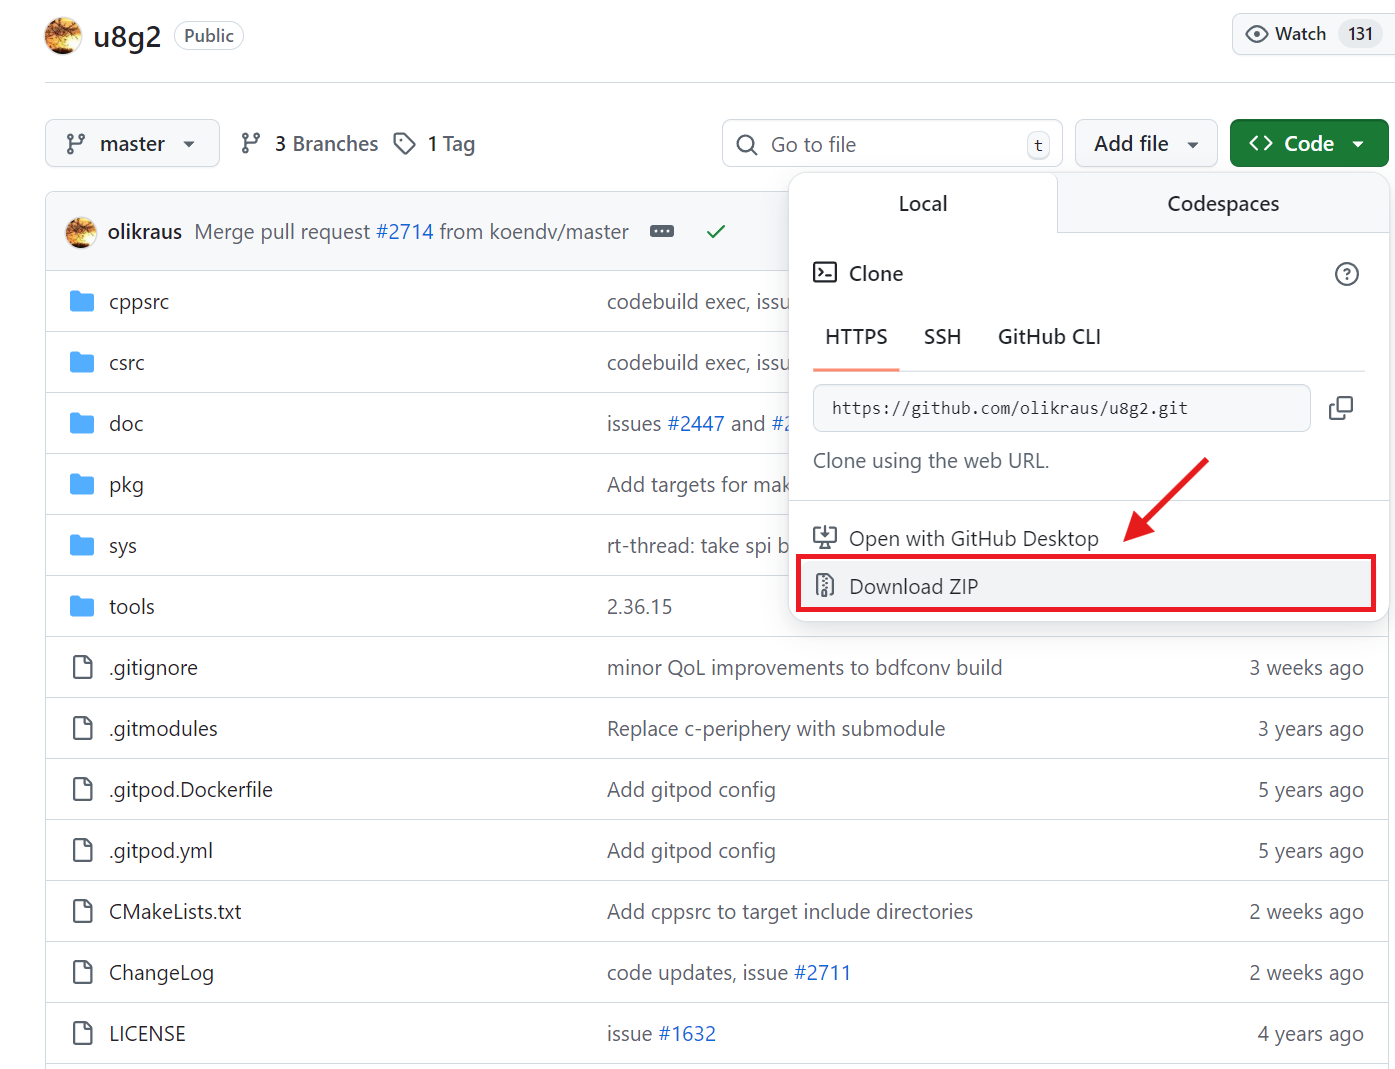Click the LICENSE file icon
This screenshot has height=1069, width=1395.
coord(83,1033)
